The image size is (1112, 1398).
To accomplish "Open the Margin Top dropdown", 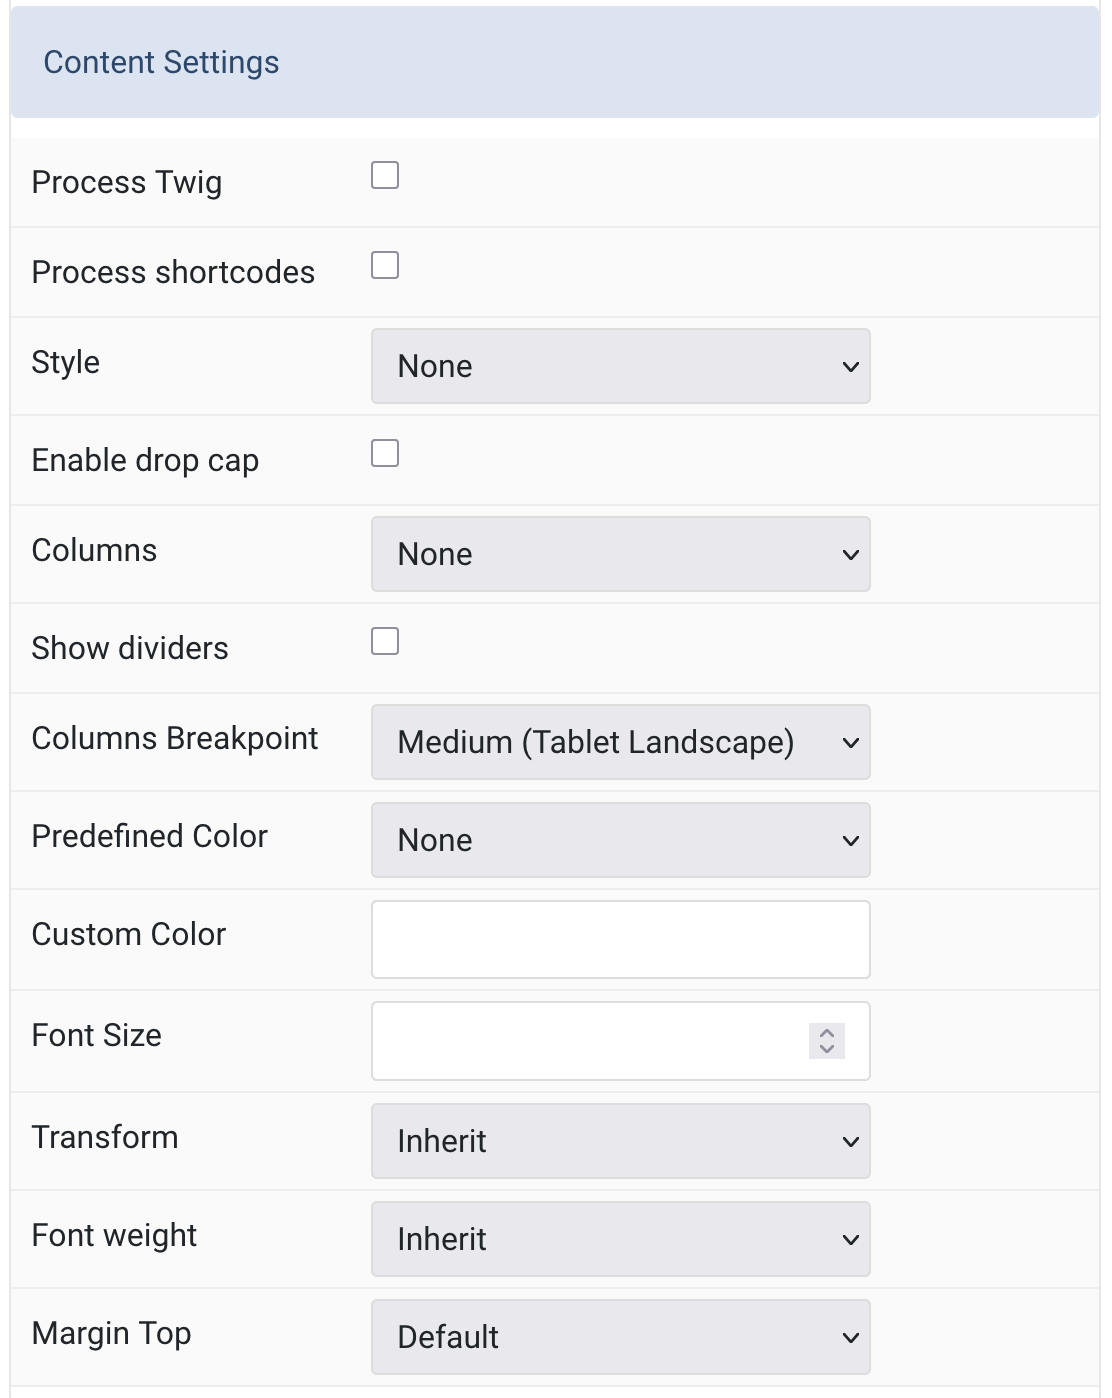I will pyautogui.click(x=620, y=1337).
